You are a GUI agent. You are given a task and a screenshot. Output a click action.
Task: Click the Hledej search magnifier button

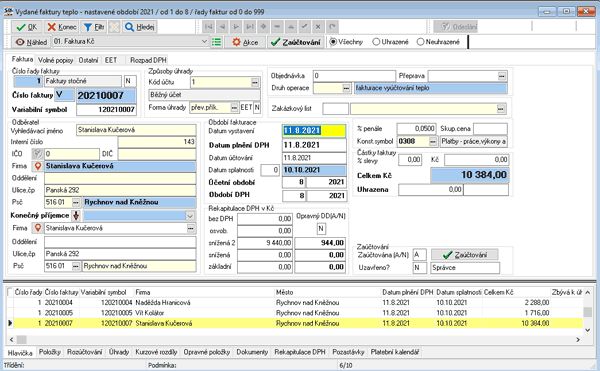point(140,27)
